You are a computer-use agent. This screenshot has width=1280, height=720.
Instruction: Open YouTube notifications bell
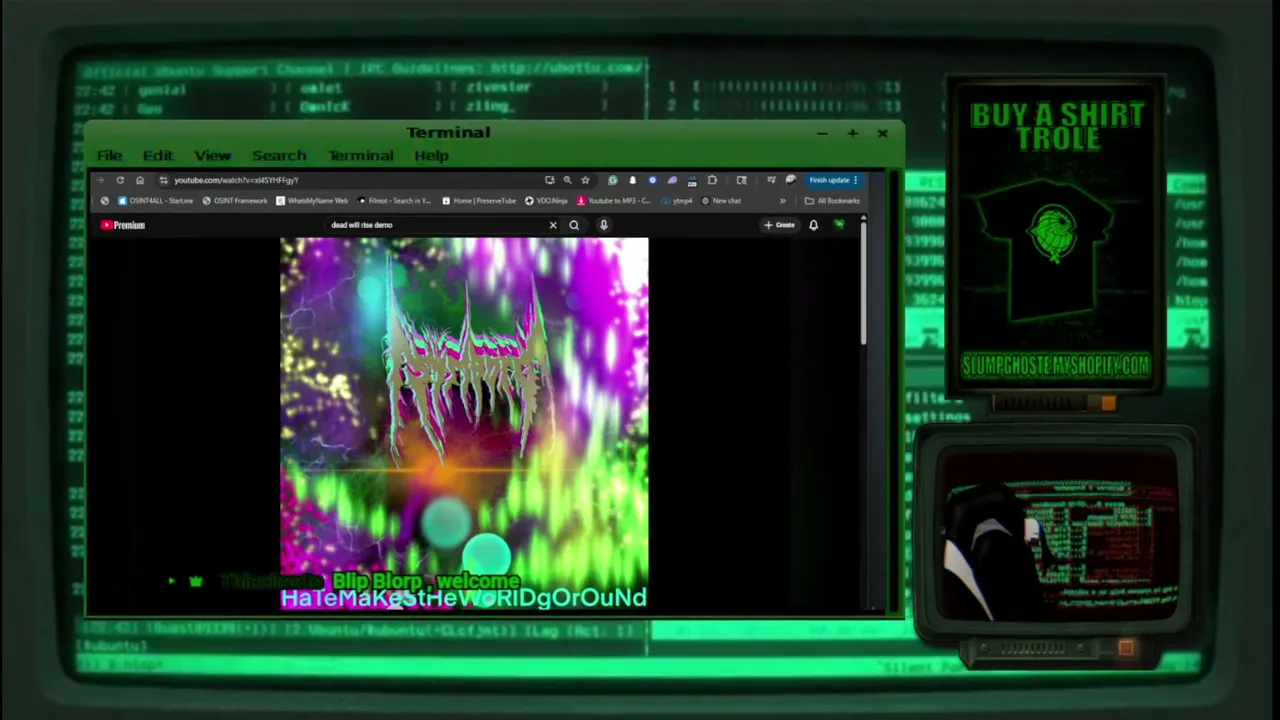(x=813, y=225)
